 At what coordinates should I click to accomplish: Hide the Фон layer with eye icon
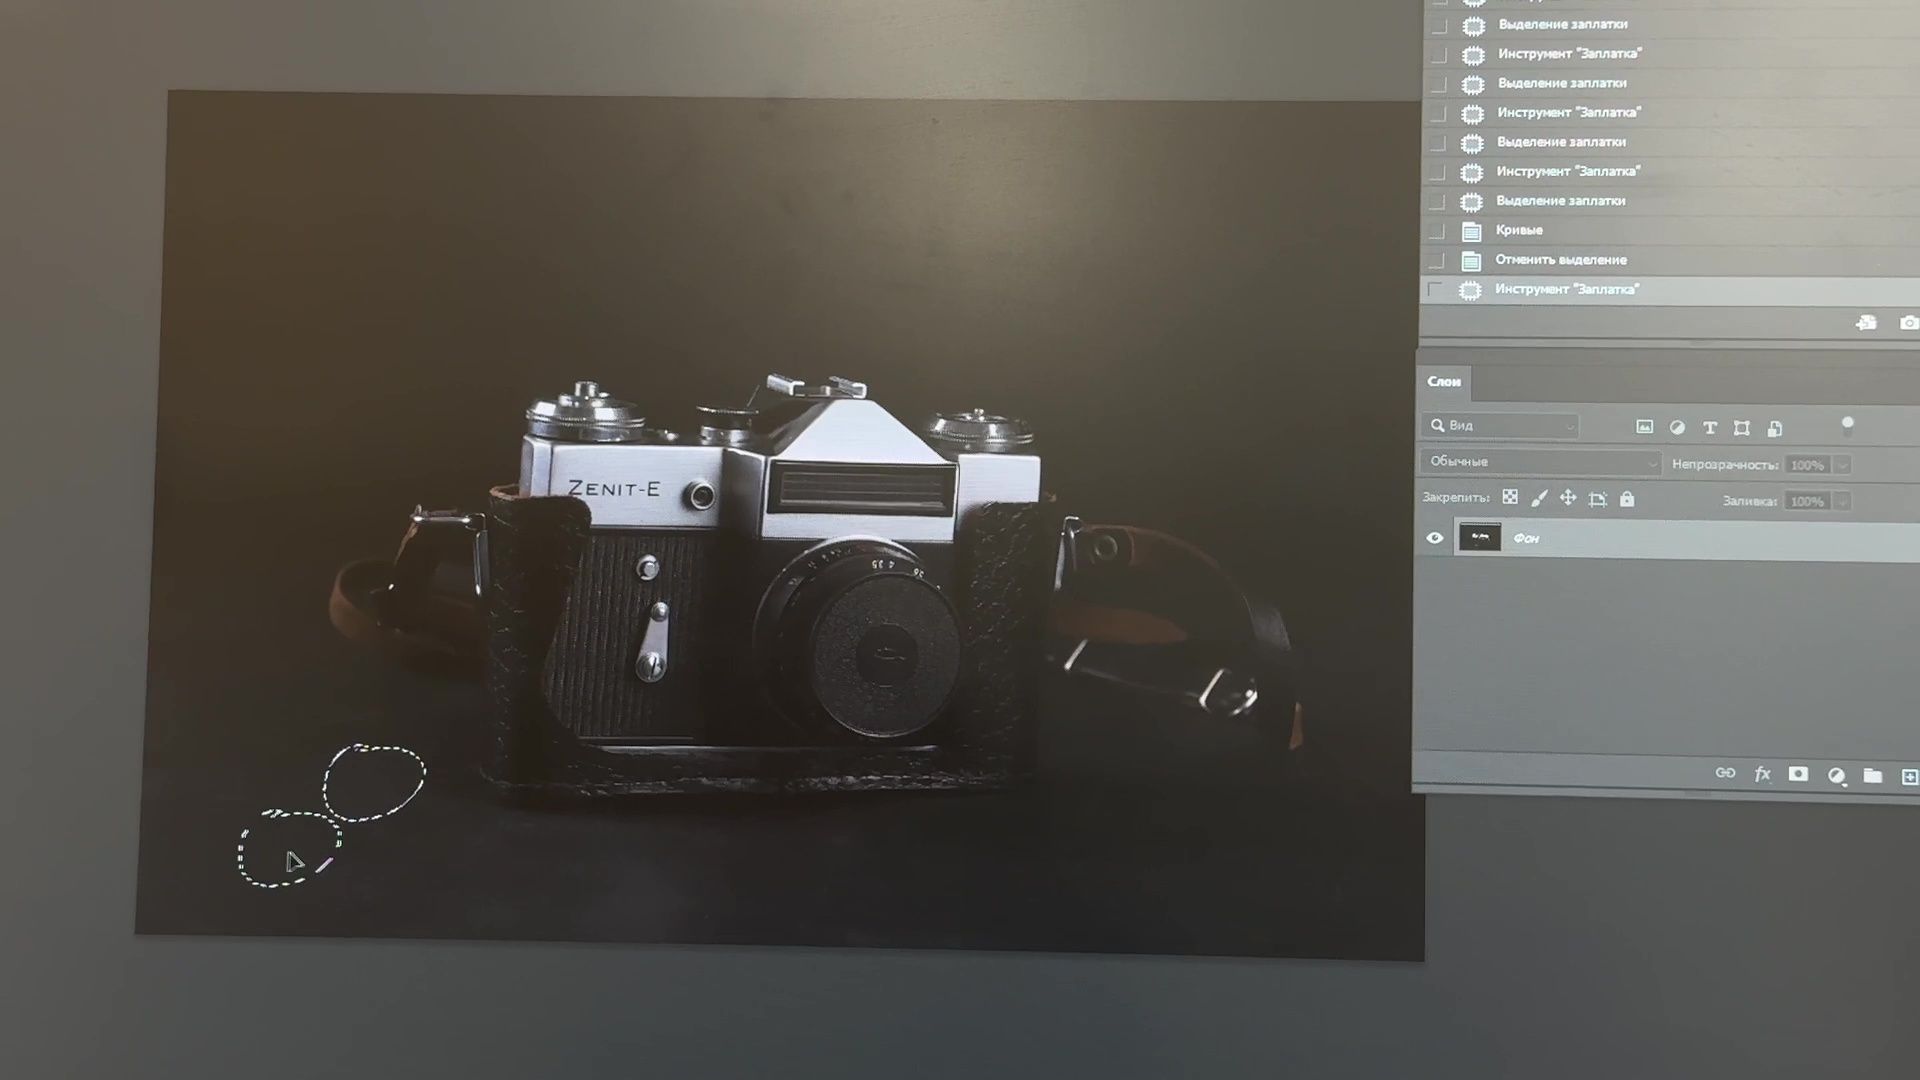click(1435, 538)
